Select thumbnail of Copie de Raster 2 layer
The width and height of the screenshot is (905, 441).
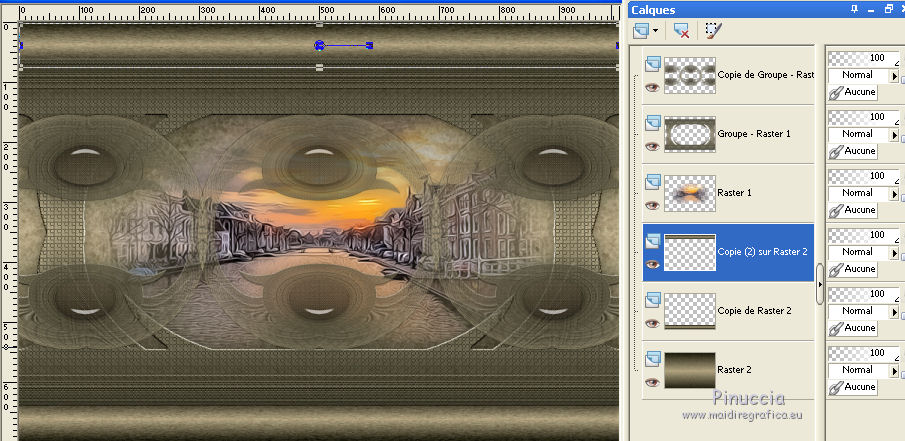tap(690, 311)
